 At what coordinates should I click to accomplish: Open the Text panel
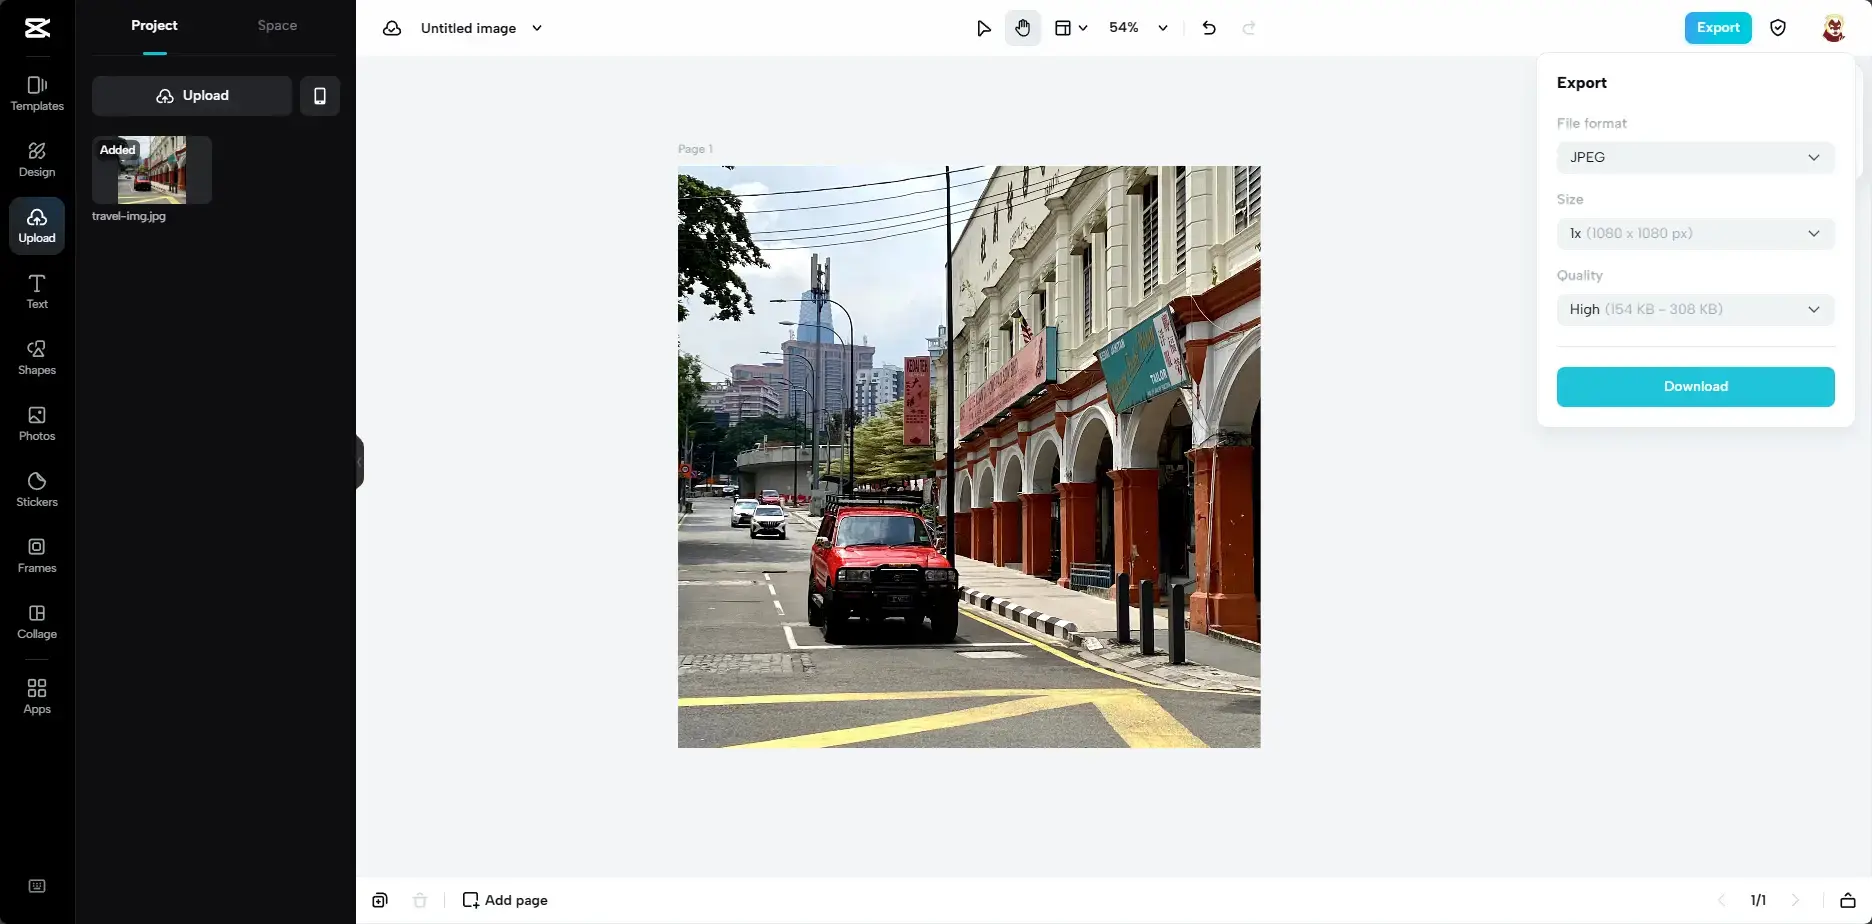[36, 291]
